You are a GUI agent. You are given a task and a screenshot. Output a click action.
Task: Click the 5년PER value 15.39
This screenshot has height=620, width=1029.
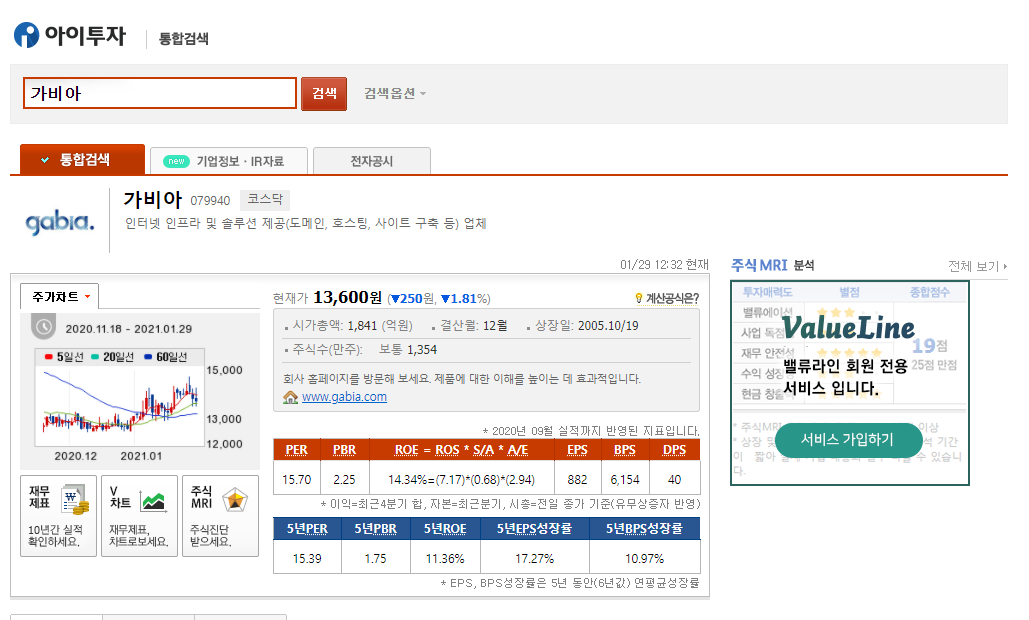pyautogui.click(x=307, y=558)
